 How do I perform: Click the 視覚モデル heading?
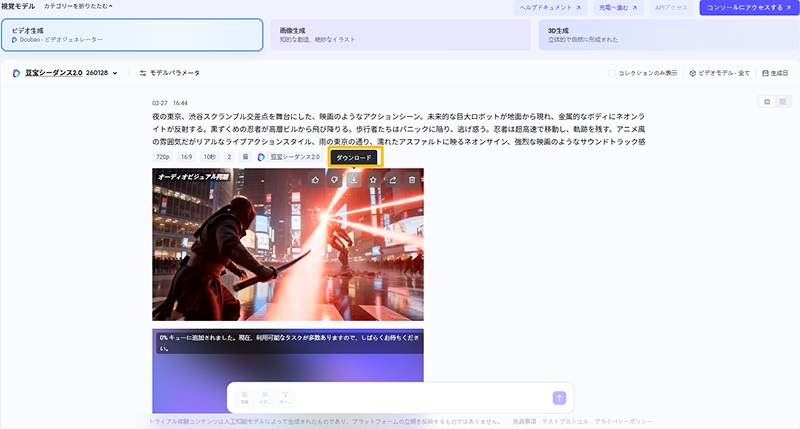tap(18, 7)
